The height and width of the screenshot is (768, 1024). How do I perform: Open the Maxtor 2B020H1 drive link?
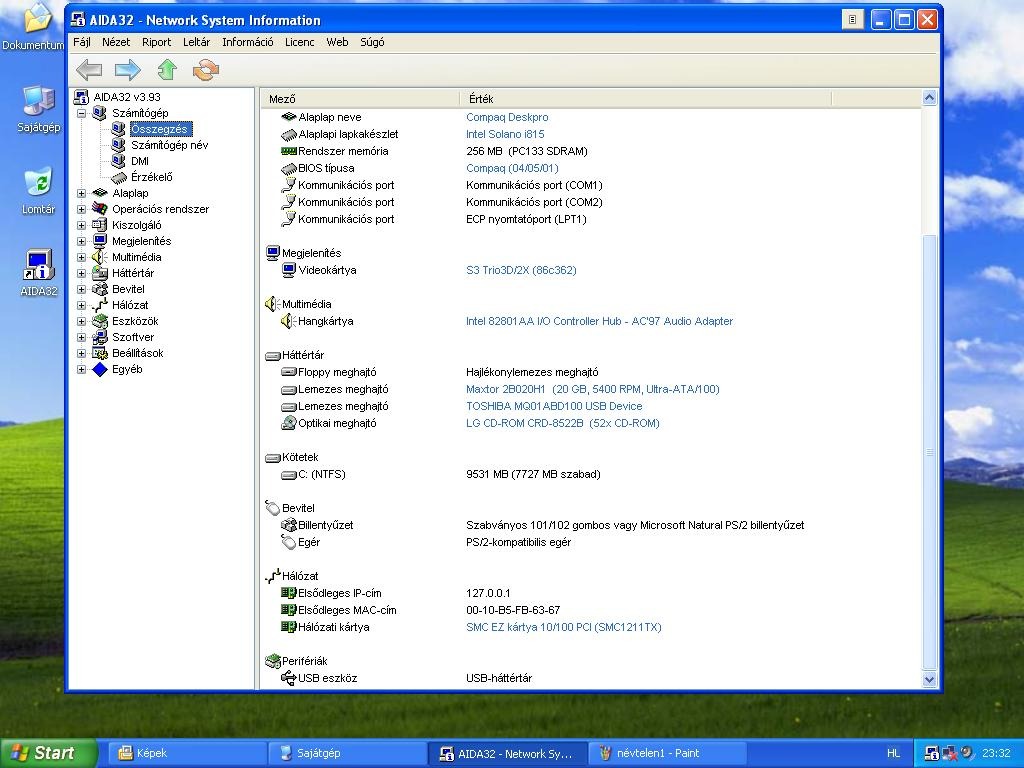[x=592, y=389]
